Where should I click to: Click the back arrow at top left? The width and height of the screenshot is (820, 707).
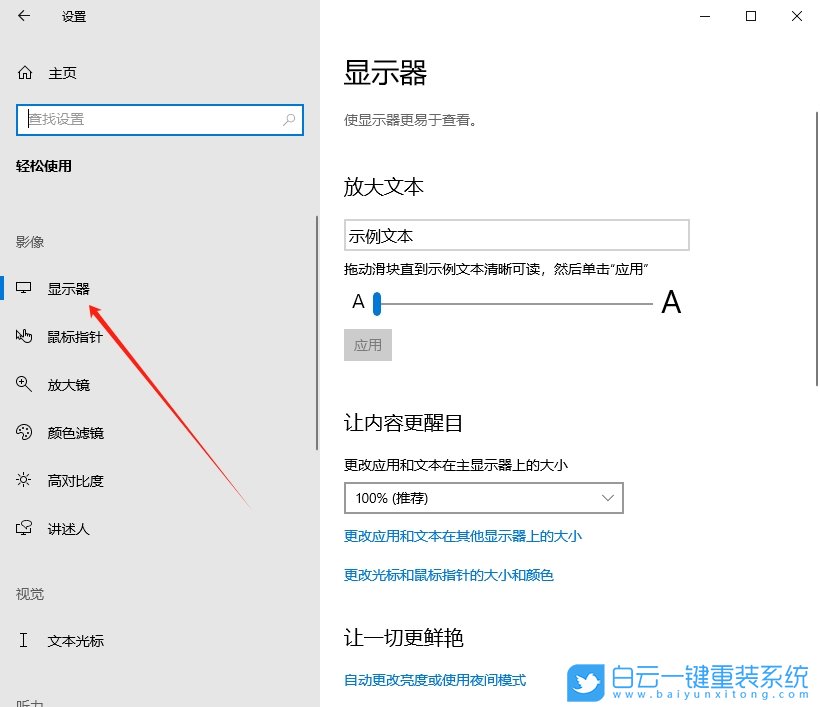pos(24,16)
